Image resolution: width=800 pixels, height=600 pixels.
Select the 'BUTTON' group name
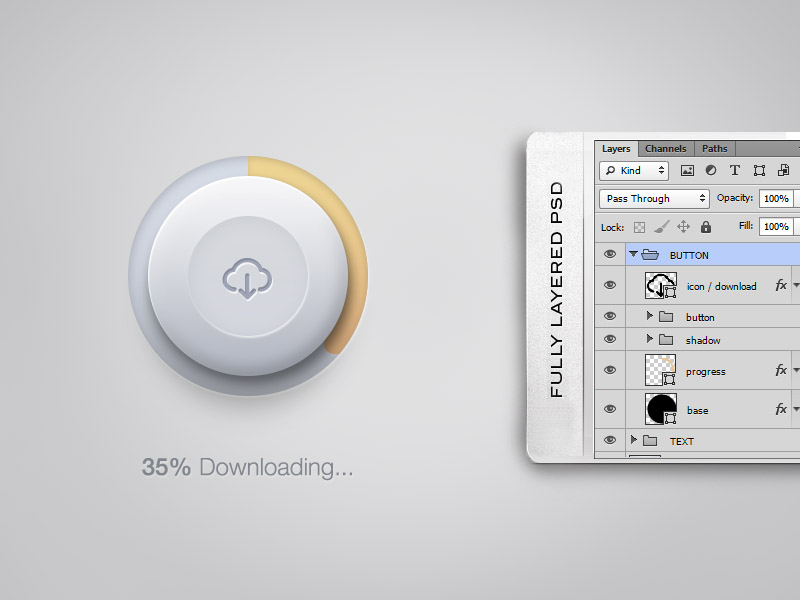[689, 255]
